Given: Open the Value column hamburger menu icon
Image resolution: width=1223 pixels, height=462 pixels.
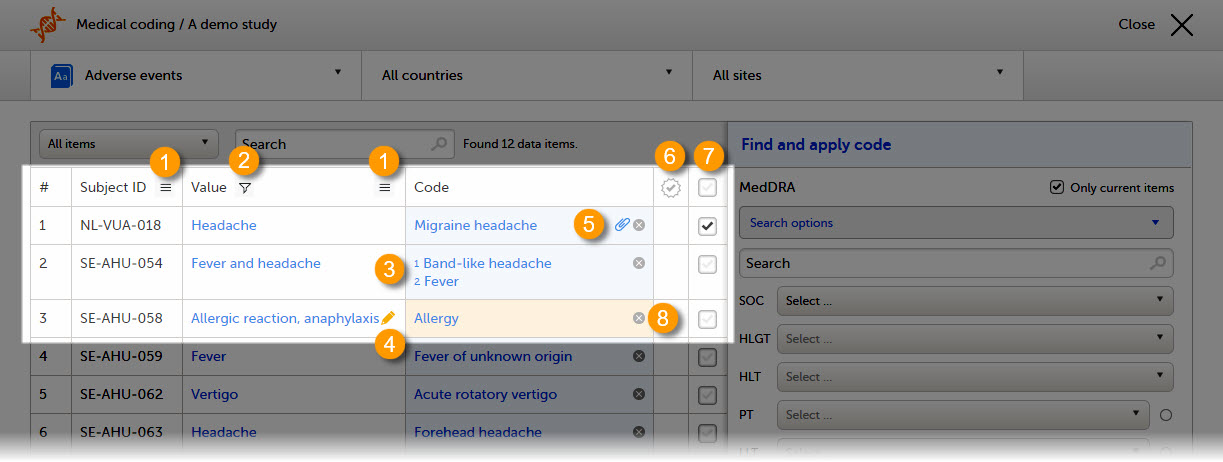Looking at the screenshot, I should [385, 187].
